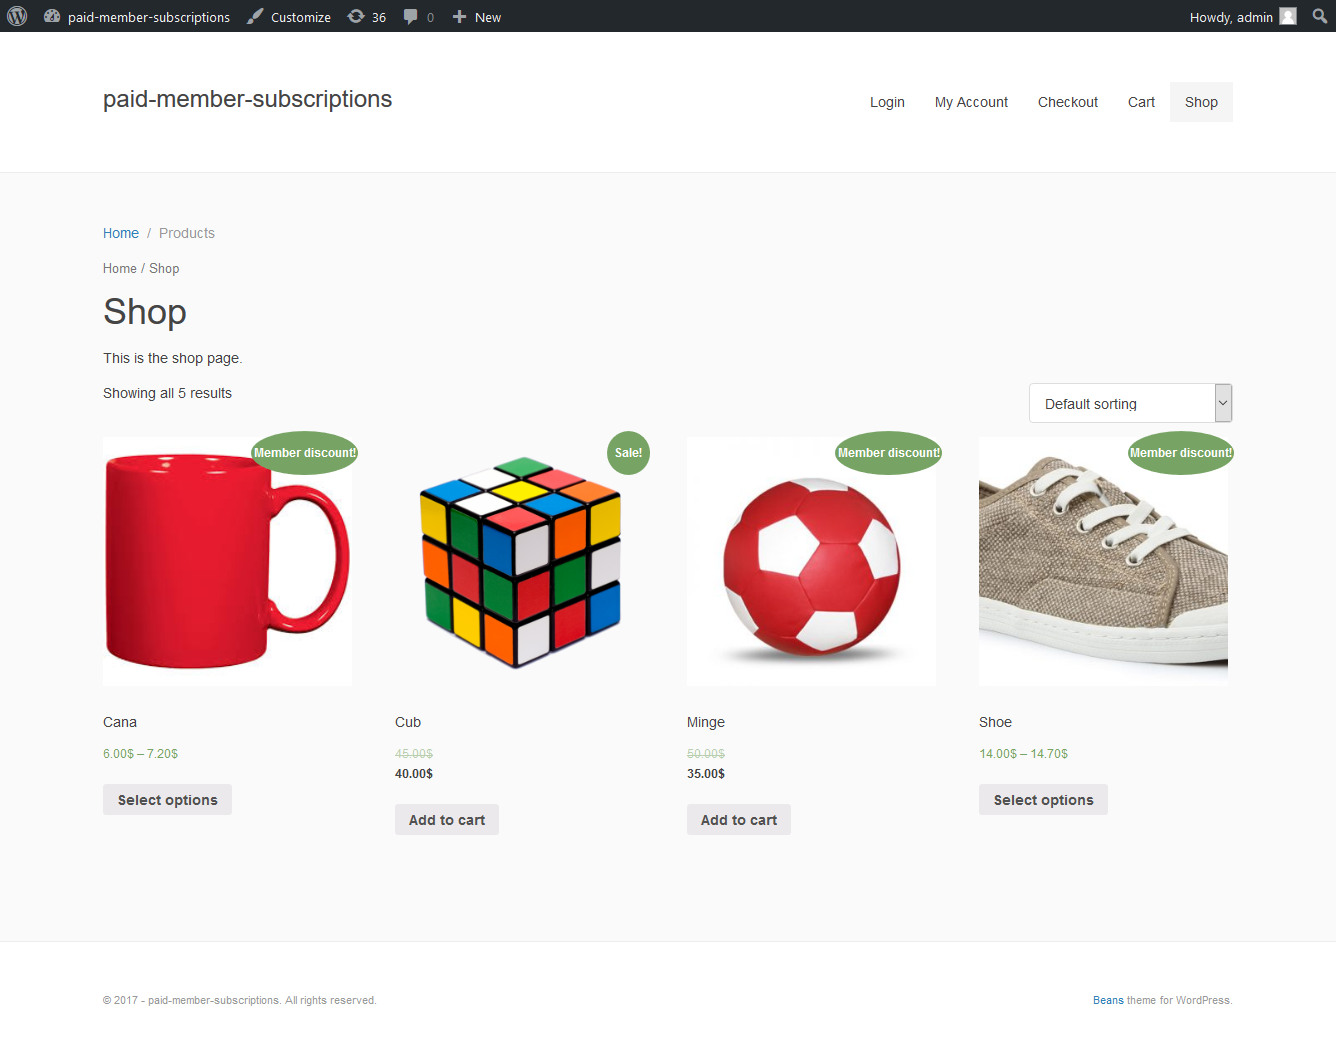Add the Minge ball to cart
The width and height of the screenshot is (1336, 1063).
[739, 820]
